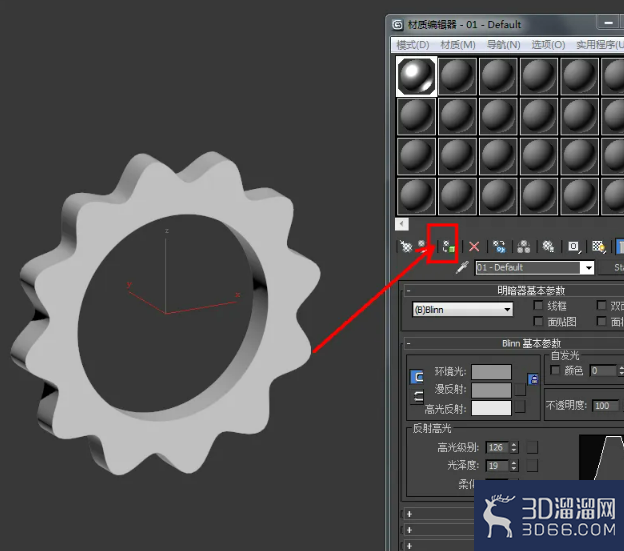Image resolution: width=624 pixels, height=551 pixels.
Task: Click the diffuse-specular lock button below C
Action: (417, 397)
